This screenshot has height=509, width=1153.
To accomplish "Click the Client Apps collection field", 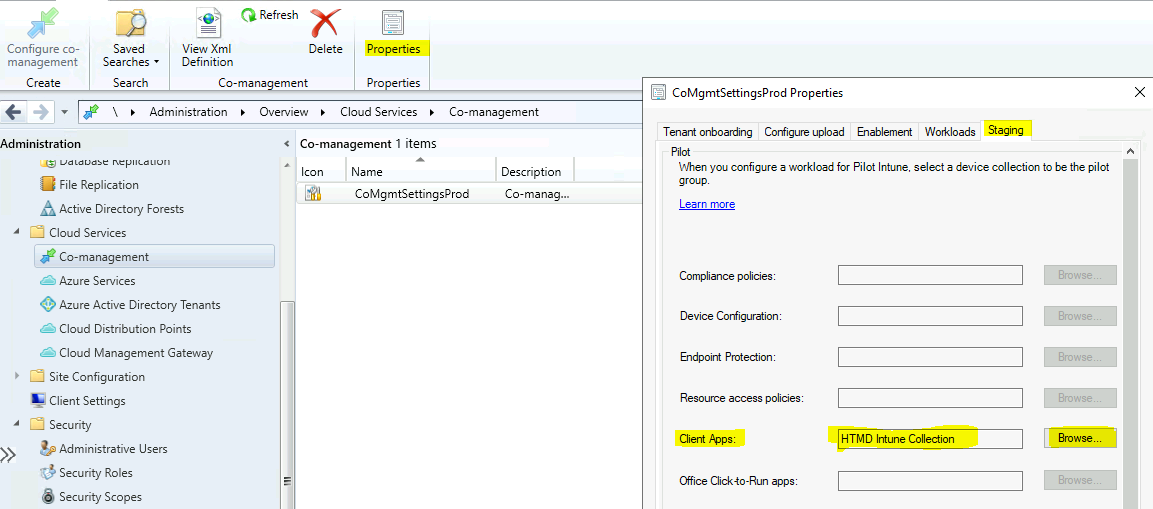I will pyautogui.click(x=930, y=438).
